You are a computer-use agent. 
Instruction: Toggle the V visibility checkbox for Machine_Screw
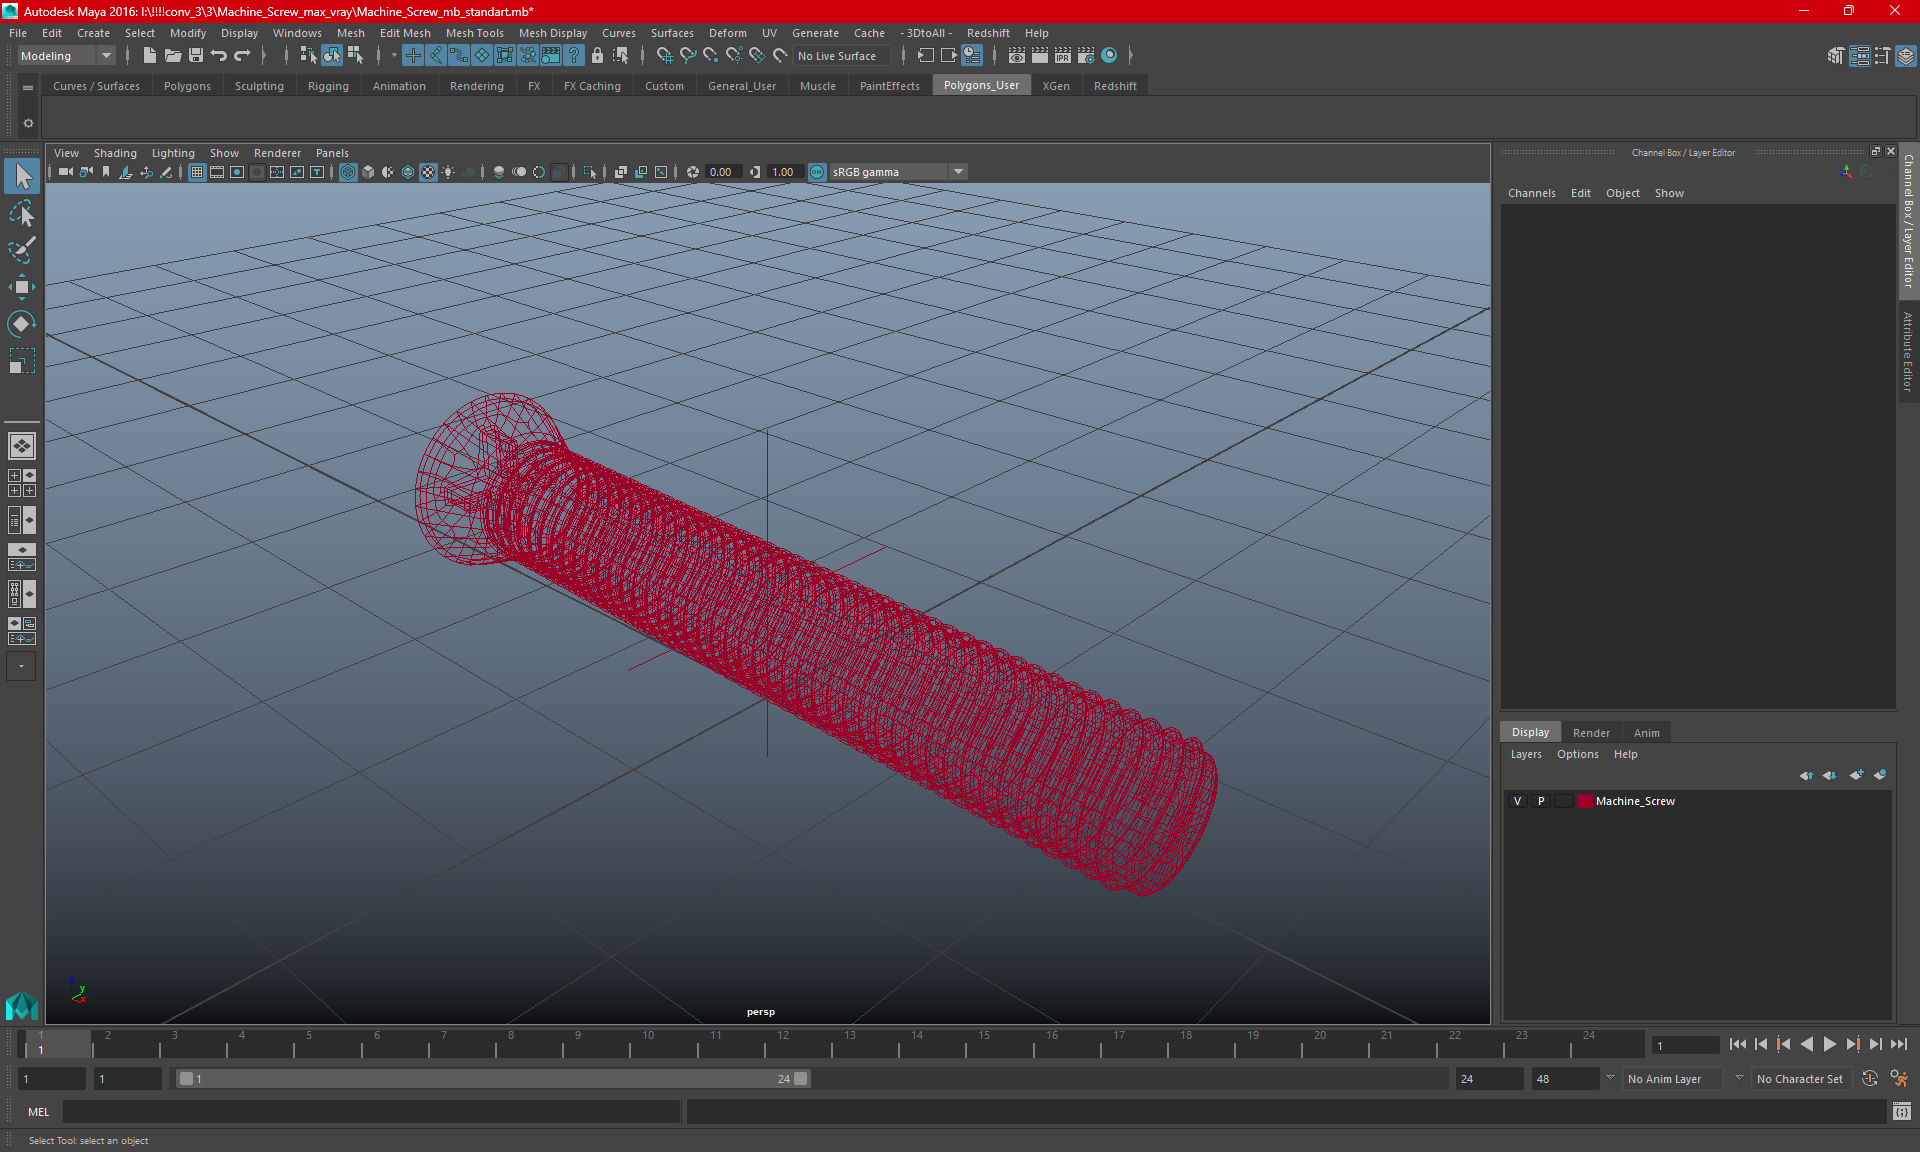pyautogui.click(x=1517, y=801)
